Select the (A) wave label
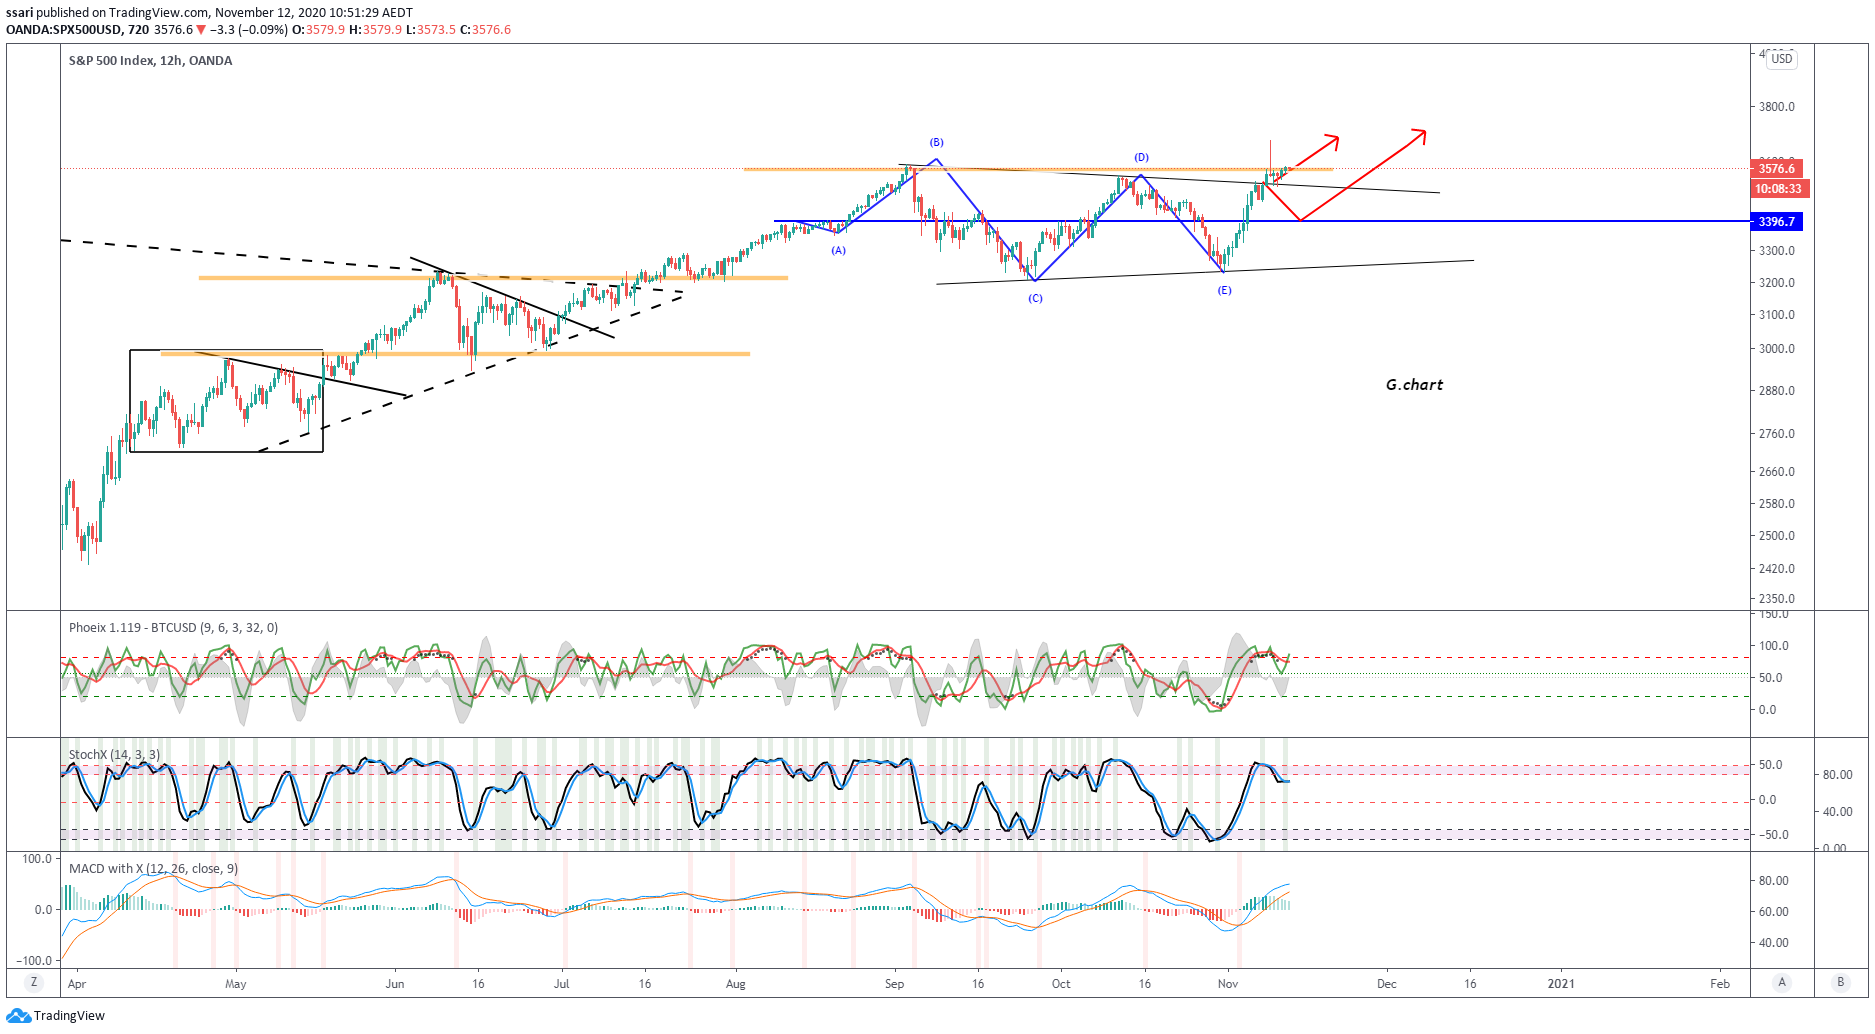Screen dimensions: 1875x1034 point(839,250)
